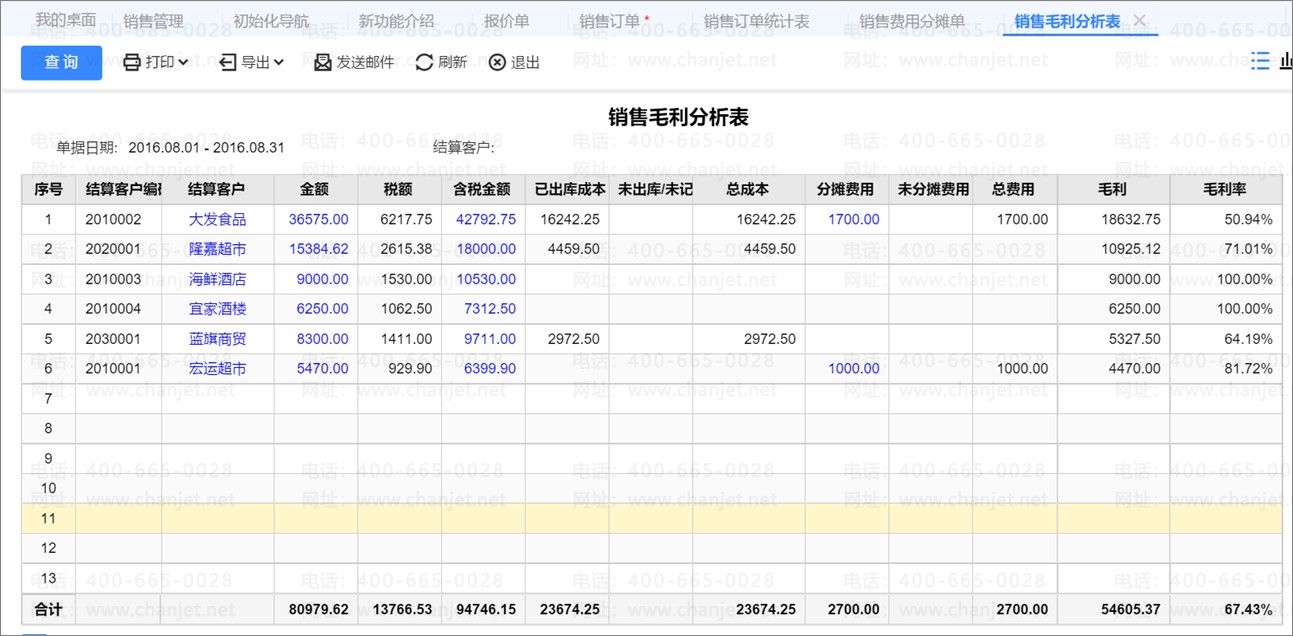
Task: Select the highlighted row 11
Action: [x=650, y=518]
